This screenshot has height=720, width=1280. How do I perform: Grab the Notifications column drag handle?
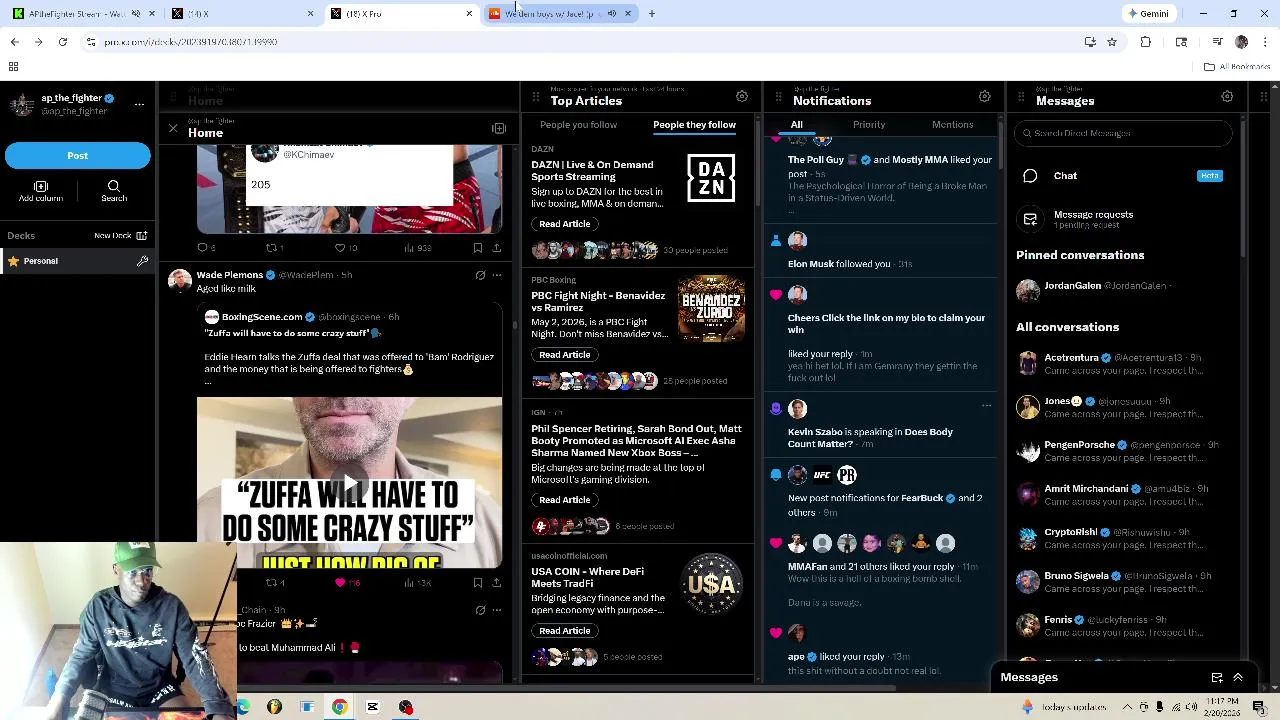(x=779, y=97)
